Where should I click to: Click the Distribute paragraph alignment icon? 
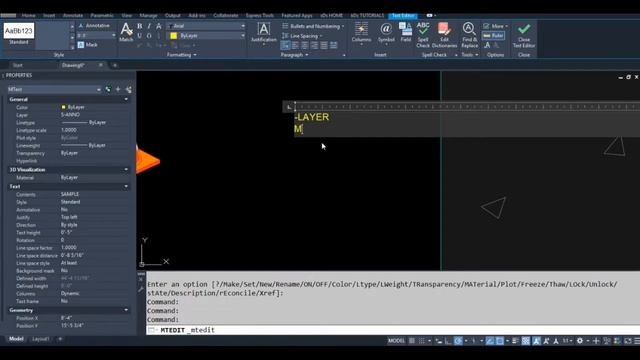[x=333, y=45]
